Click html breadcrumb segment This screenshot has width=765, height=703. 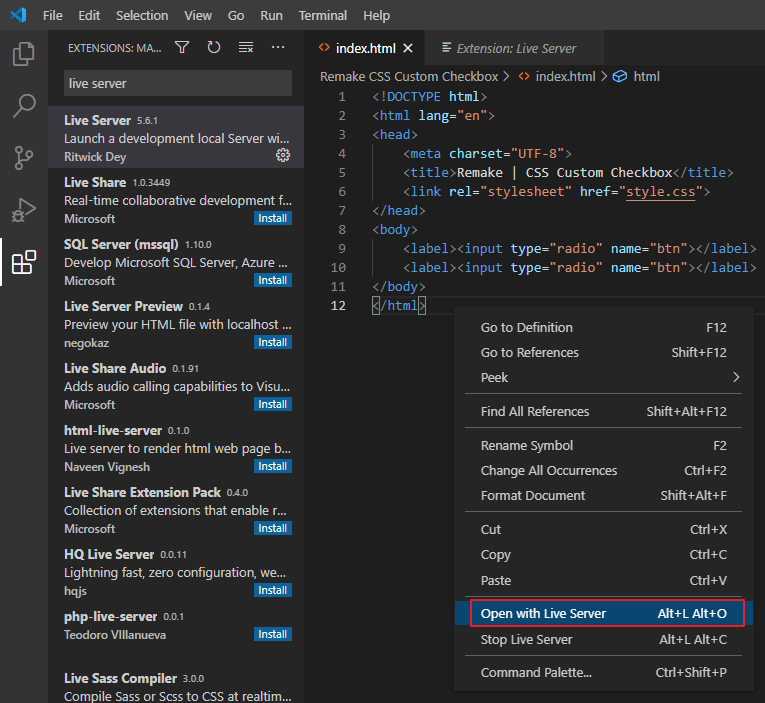[646, 77]
